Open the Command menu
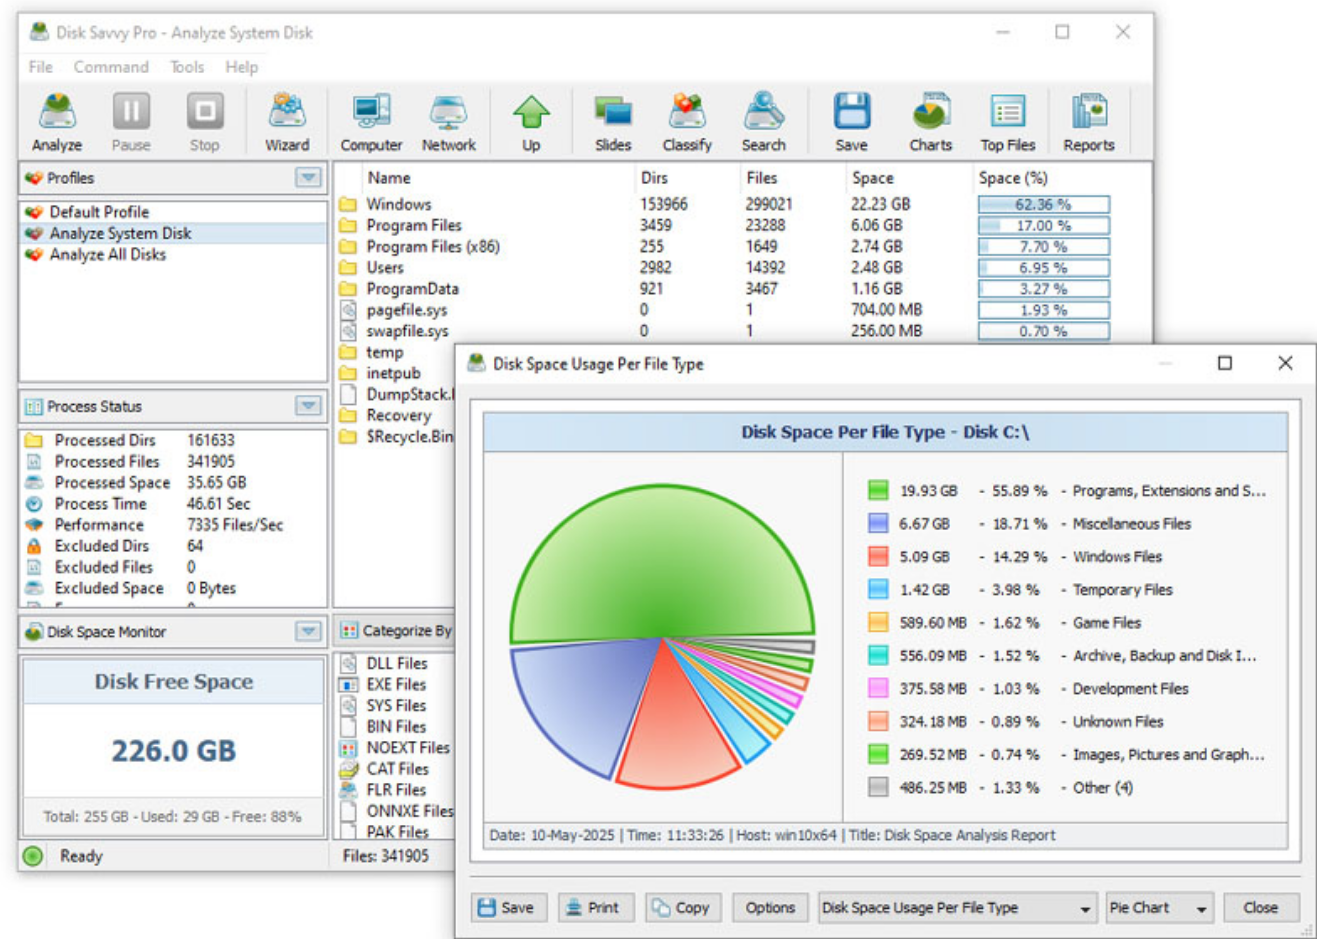 pyautogui.click(x=110, y=67)
